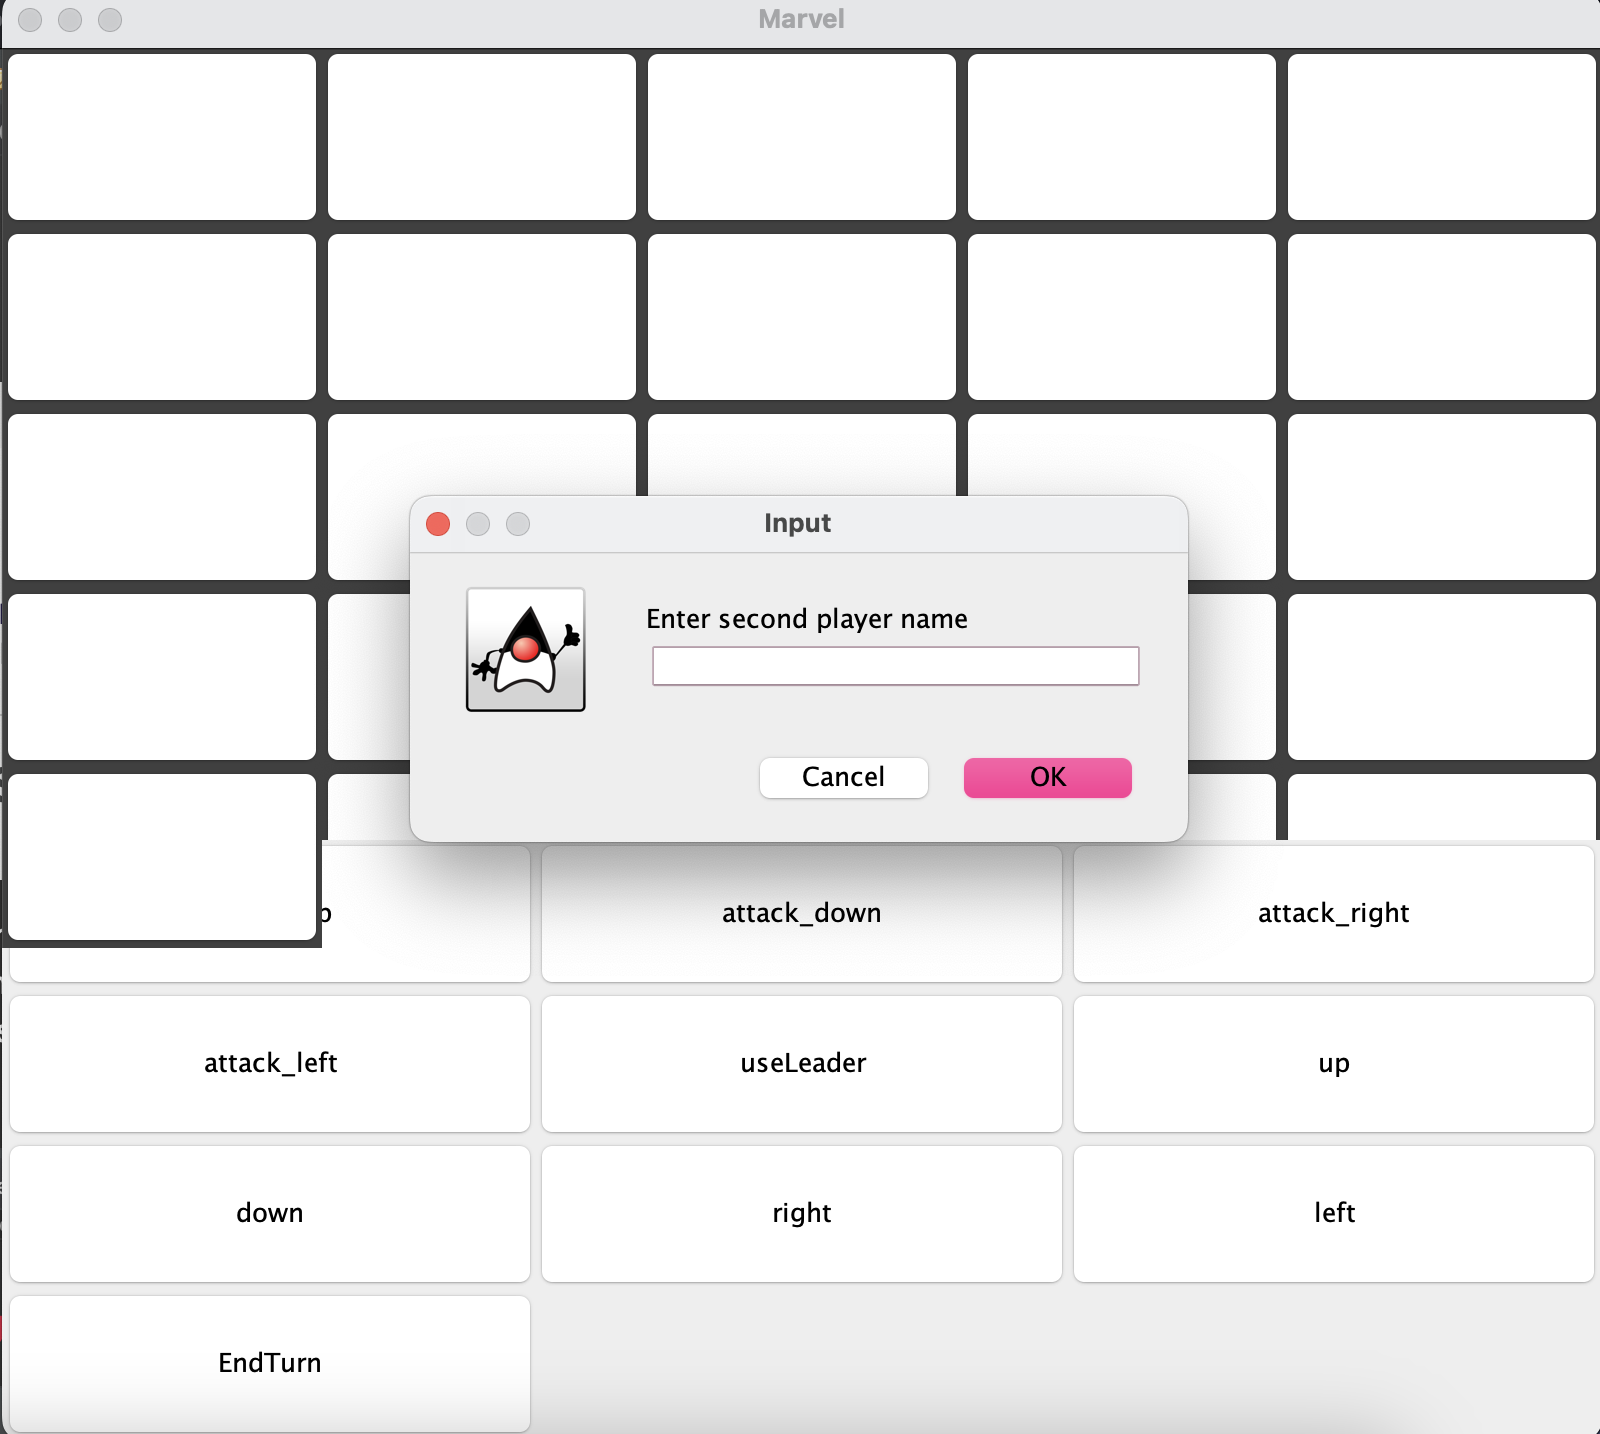Viewport: 1600px width, 1434px height.
Task: Select the top-left grid cell
Action: (x=161, y=136)
